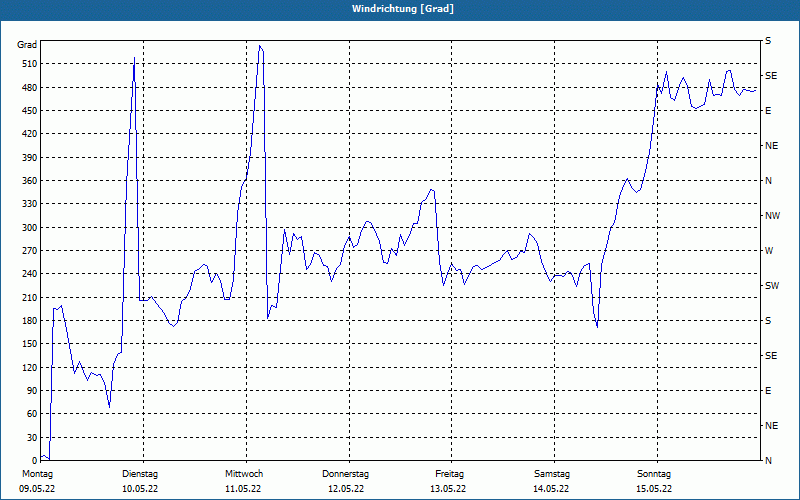
Task: Click the S compass label level with 180
Action: (x=768, y=321)
